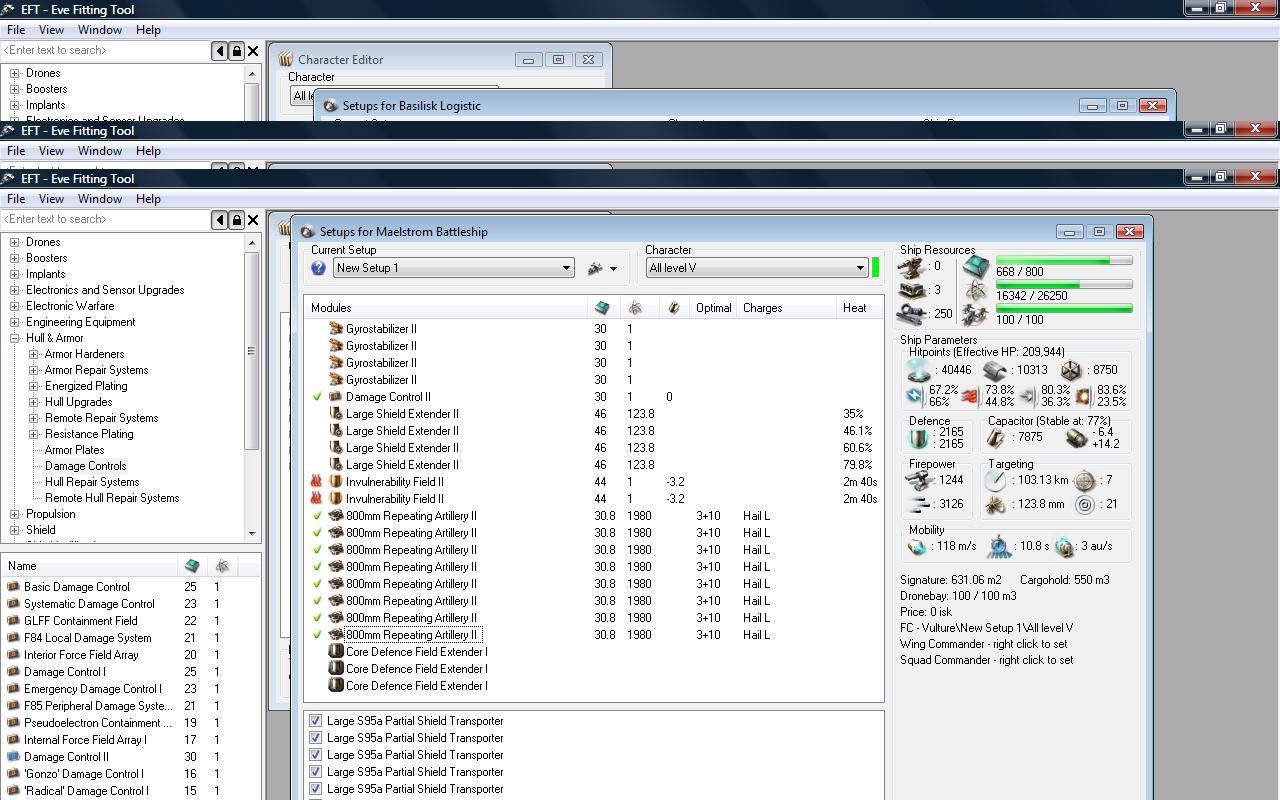The image size is (1280, 800).
Task: Open the File menu in the front EFT window
Action: [16, 199]
